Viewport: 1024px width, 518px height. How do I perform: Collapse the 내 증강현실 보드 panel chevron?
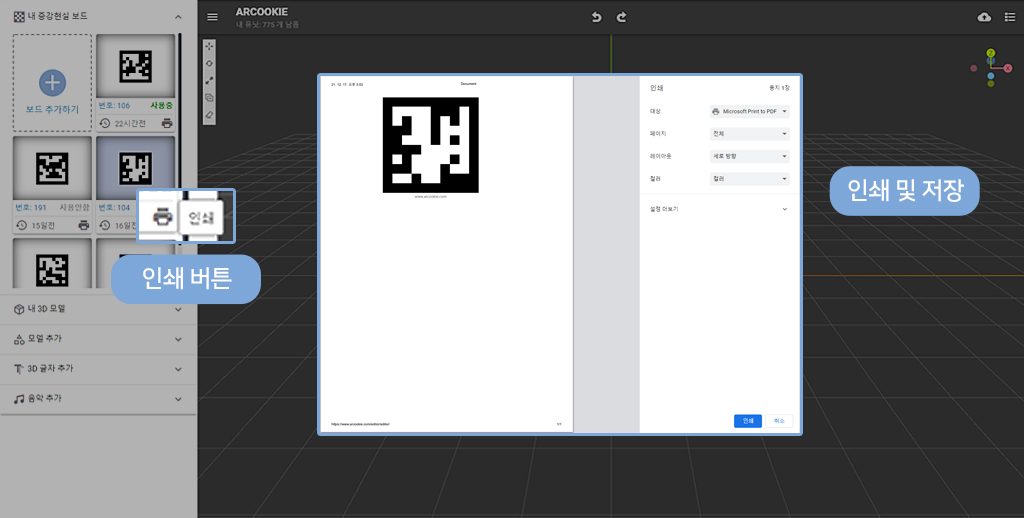(178, 18)
